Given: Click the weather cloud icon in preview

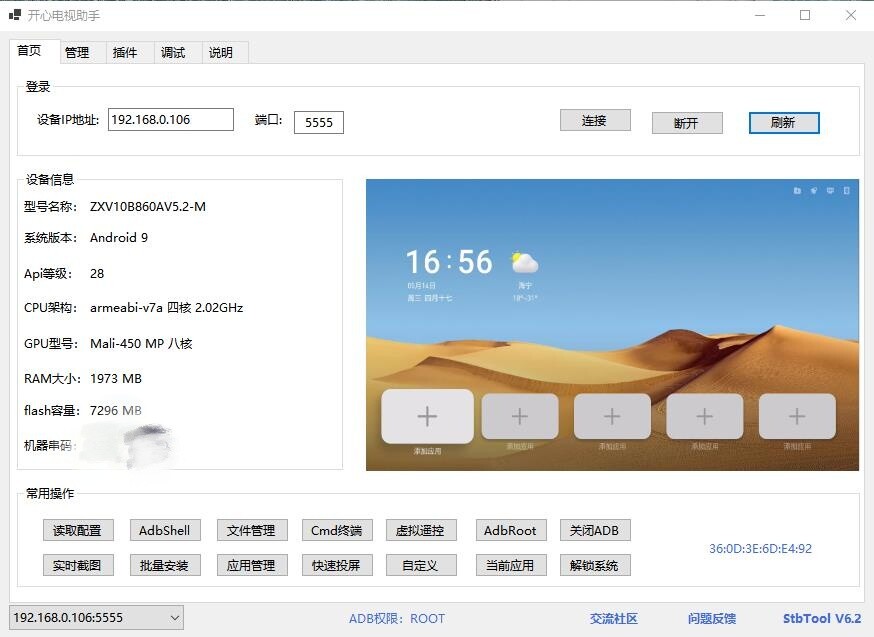Looking at the screenshot, I should (525, 262).
